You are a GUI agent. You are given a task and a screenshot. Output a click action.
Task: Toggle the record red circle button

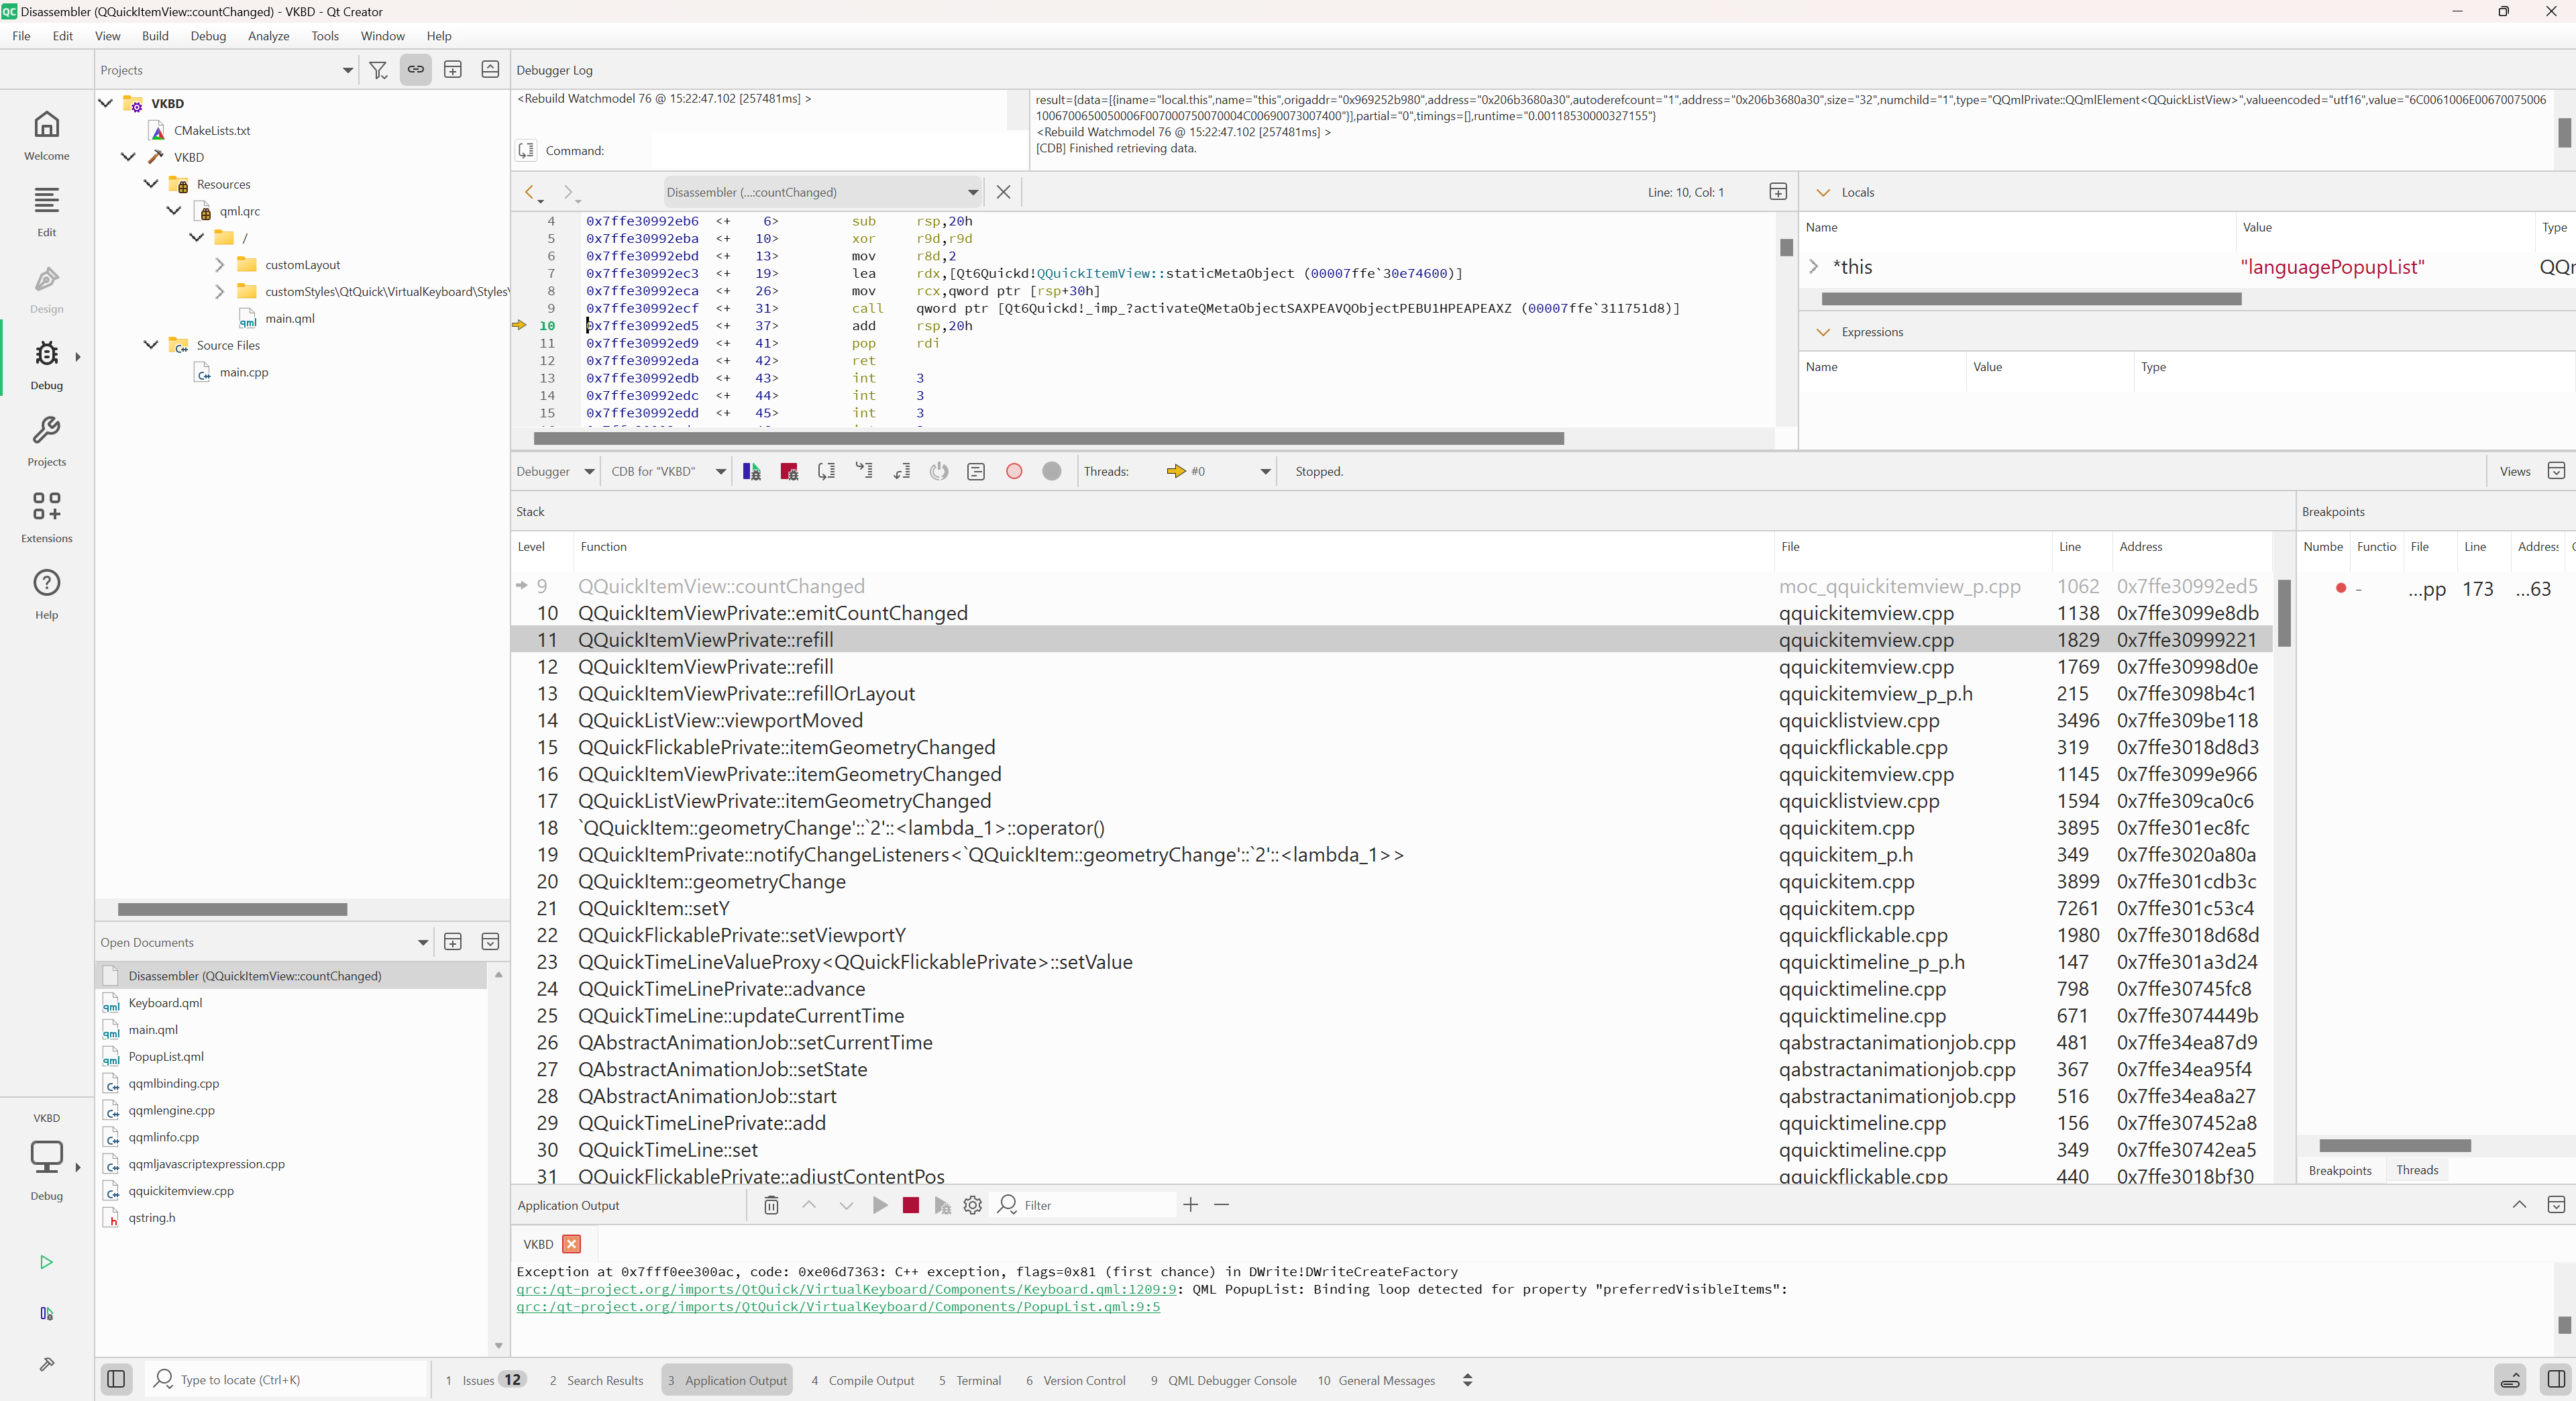click(1014, 471)
